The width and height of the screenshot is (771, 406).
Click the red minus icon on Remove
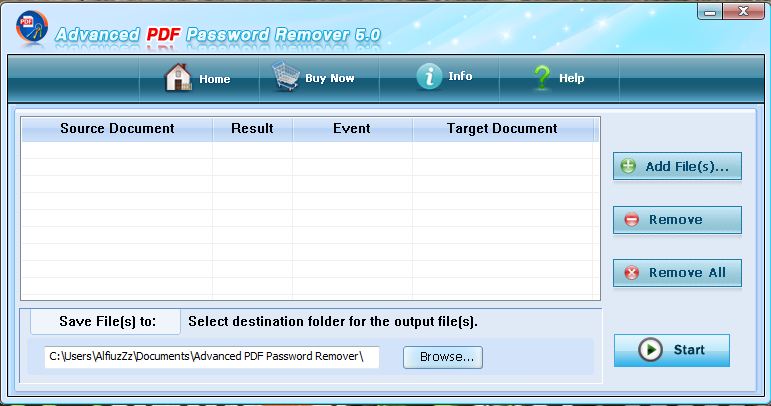(631, 219)
